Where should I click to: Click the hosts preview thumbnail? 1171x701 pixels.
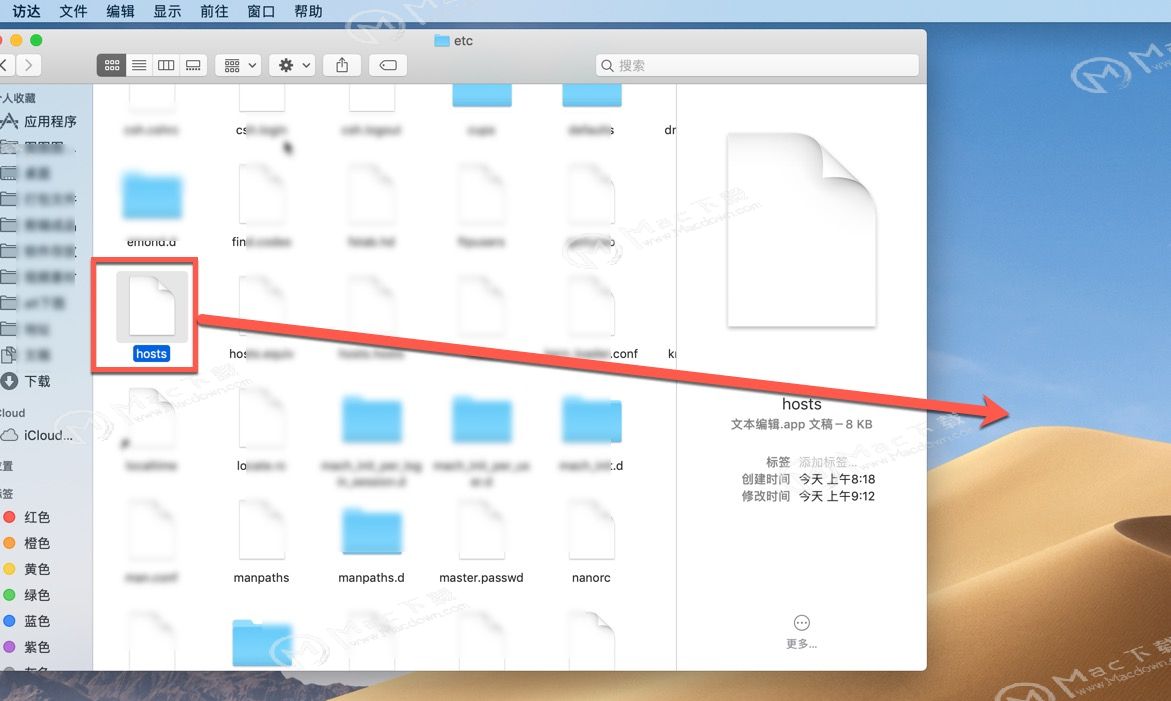tap(801, 230)
